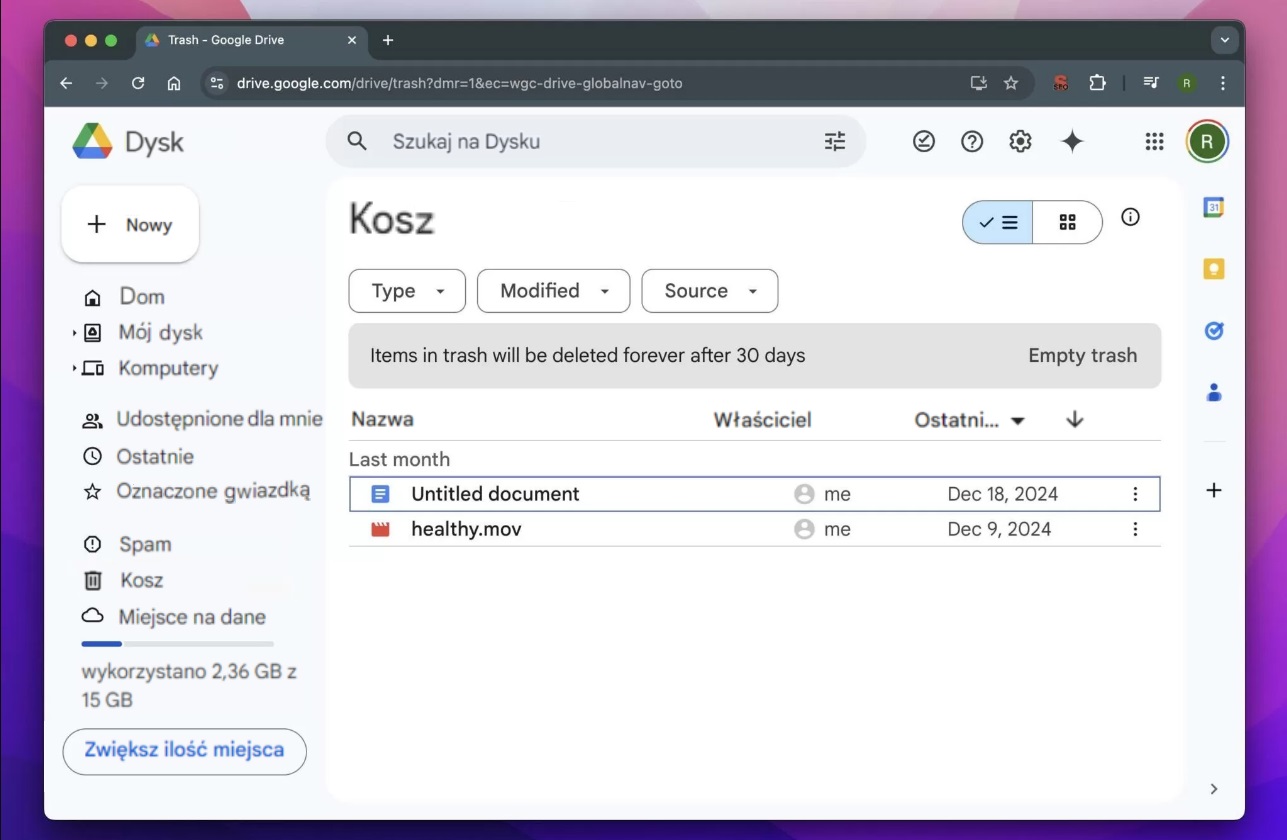The width and height of the screenshot is (1287, 840).
Task: Click the help question mark icon
Action: [972, 142]
